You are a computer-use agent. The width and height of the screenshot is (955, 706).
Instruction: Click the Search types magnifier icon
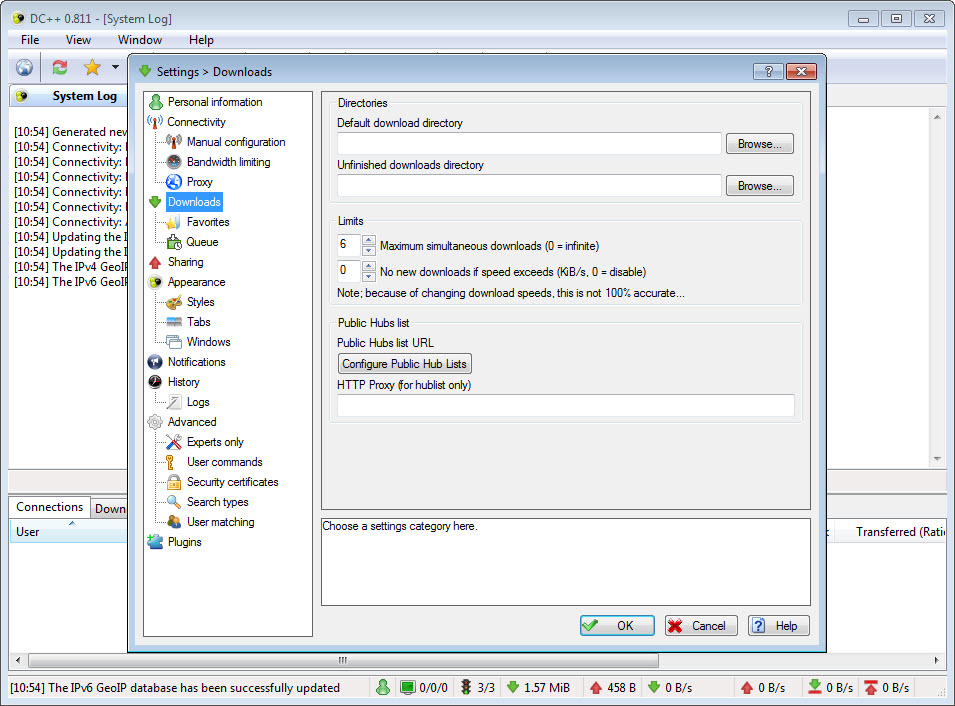pyautogui.click(x=174, y=502)
